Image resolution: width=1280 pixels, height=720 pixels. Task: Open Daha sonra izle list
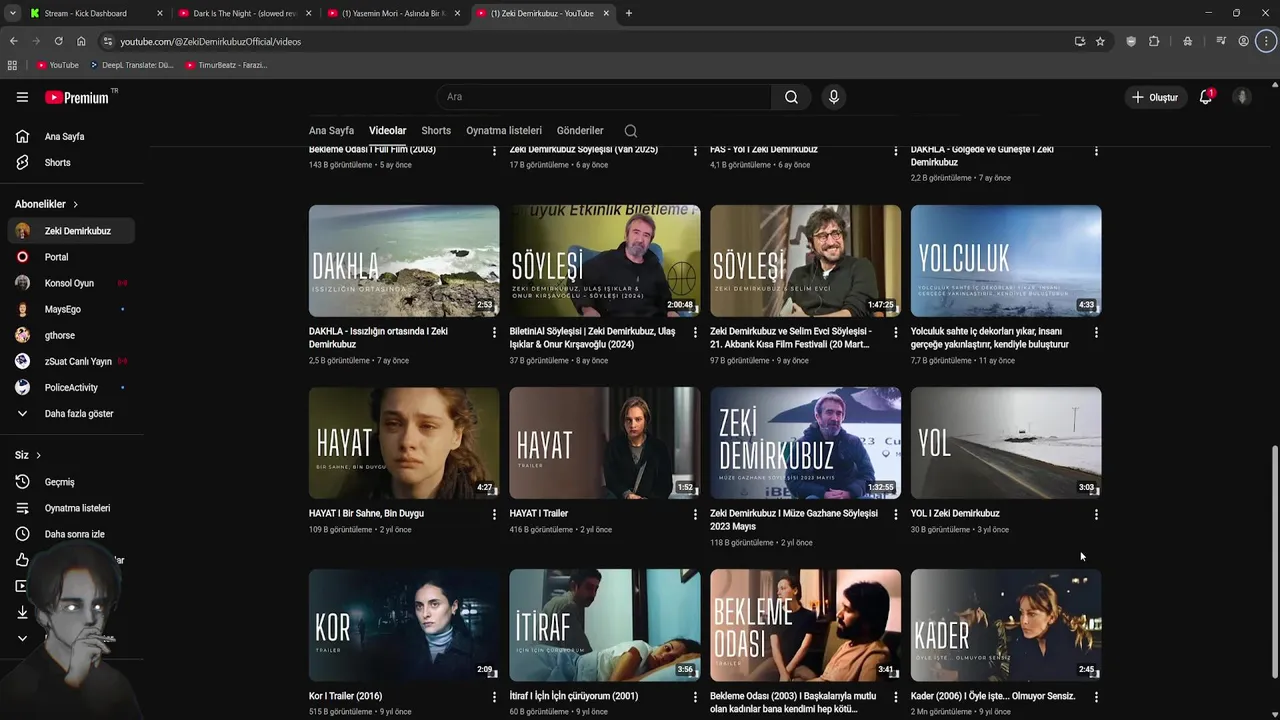(x=71, y=534)
